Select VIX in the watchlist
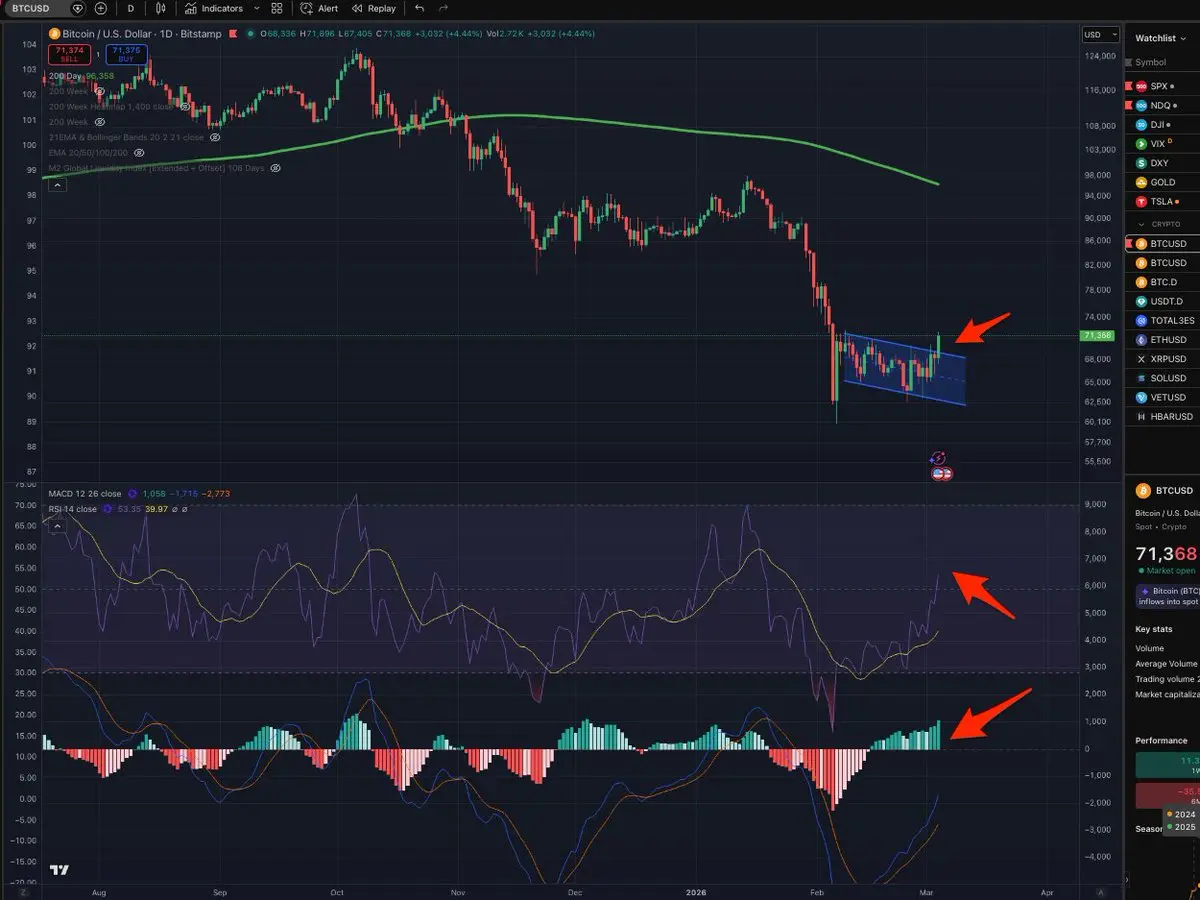1200x900 pixels. [1162, 144]
